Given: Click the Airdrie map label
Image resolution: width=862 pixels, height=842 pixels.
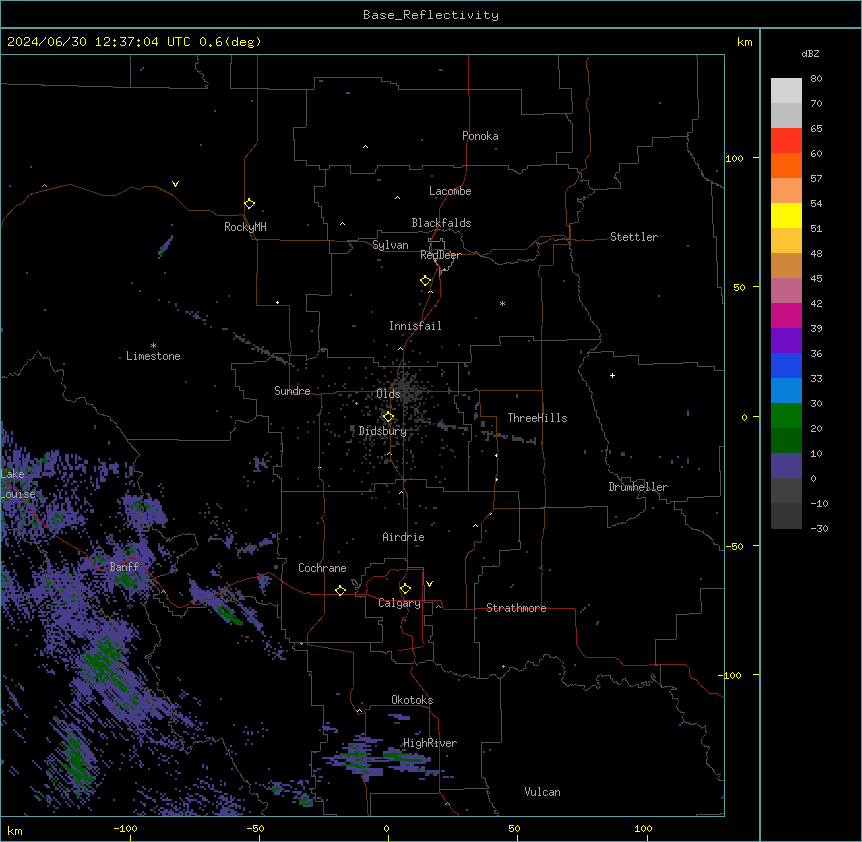Looking at the screenshot, I should pyautogui.click(x=404, y=537).
